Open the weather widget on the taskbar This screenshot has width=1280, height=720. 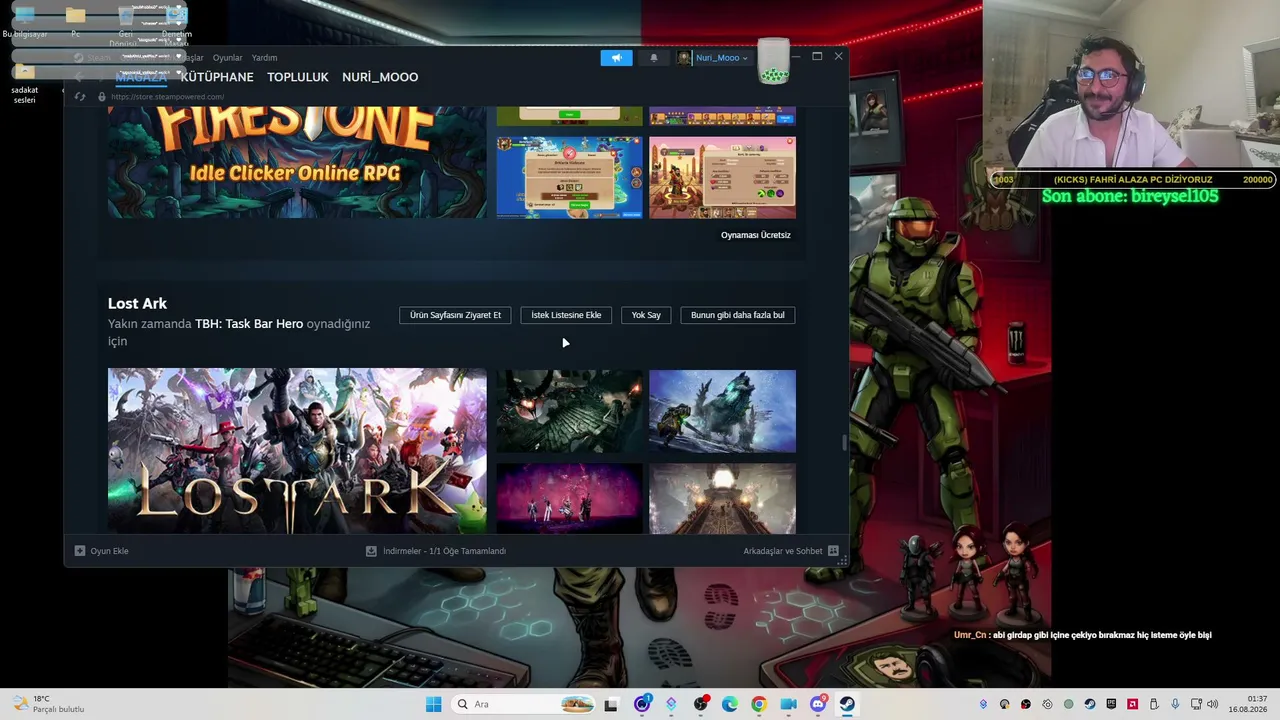(x=48, y=704)
